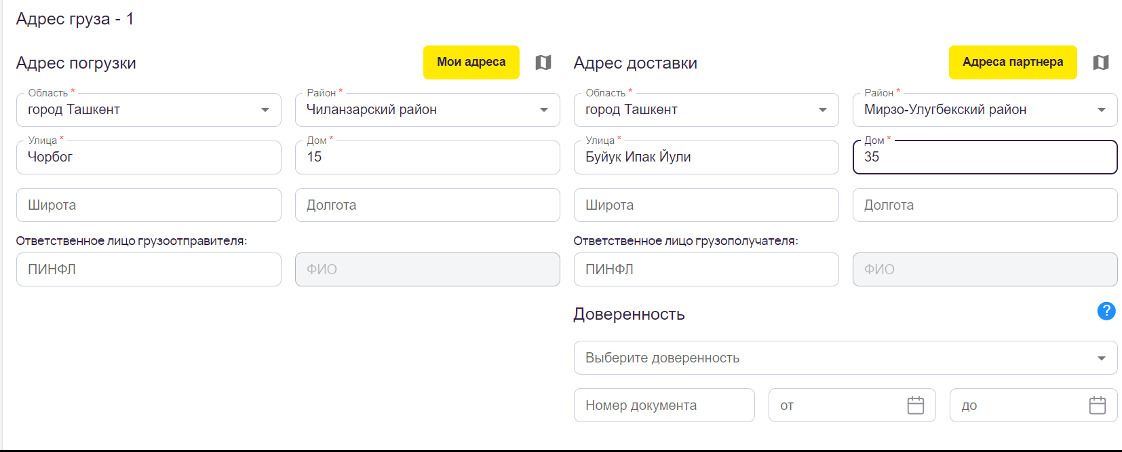Click the 'Адрес груза - 1' heading
The height and width of the screenshot is (452, 1122).
click(x=75, y=19)
